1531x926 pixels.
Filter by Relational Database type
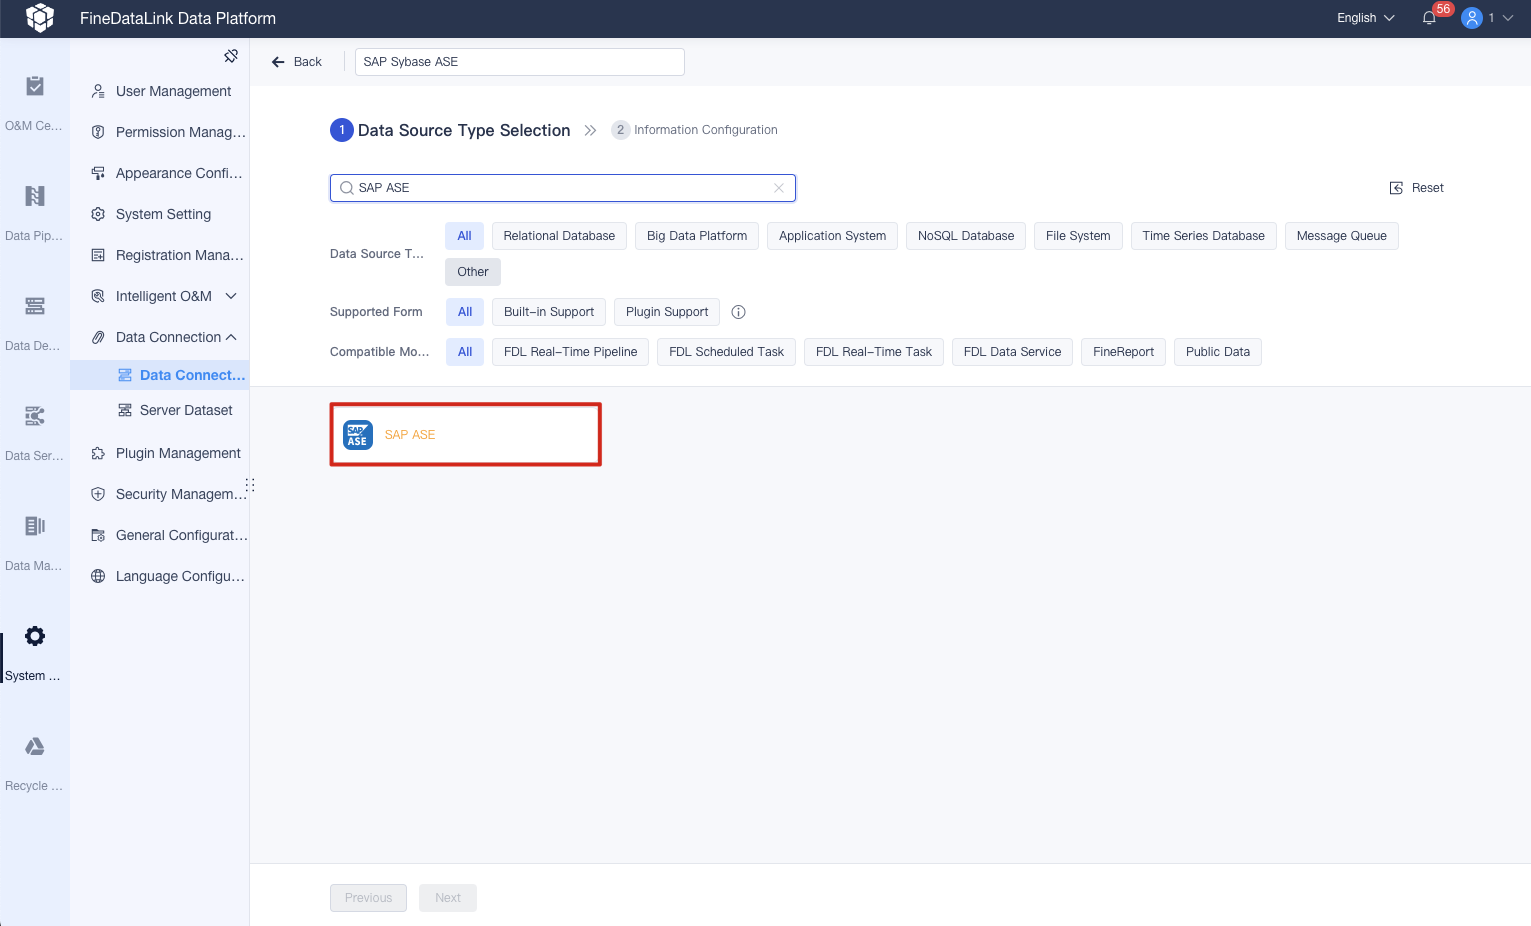(x=559, y=236)
